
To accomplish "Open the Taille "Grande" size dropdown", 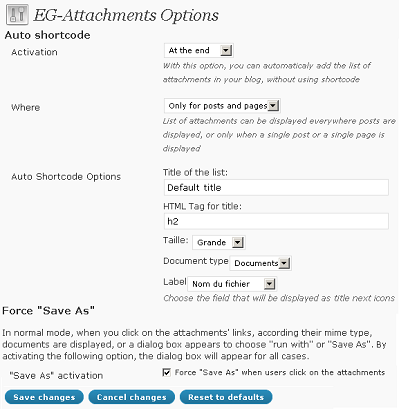I will 219,243.
